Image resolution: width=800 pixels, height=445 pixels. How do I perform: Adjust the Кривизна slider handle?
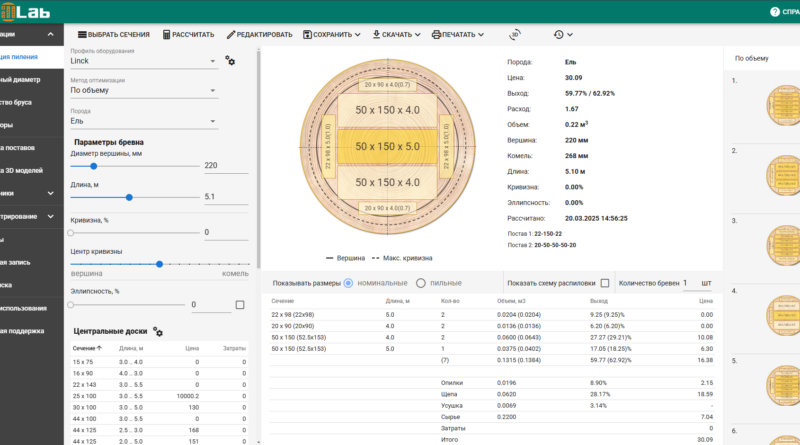(71, 233)
